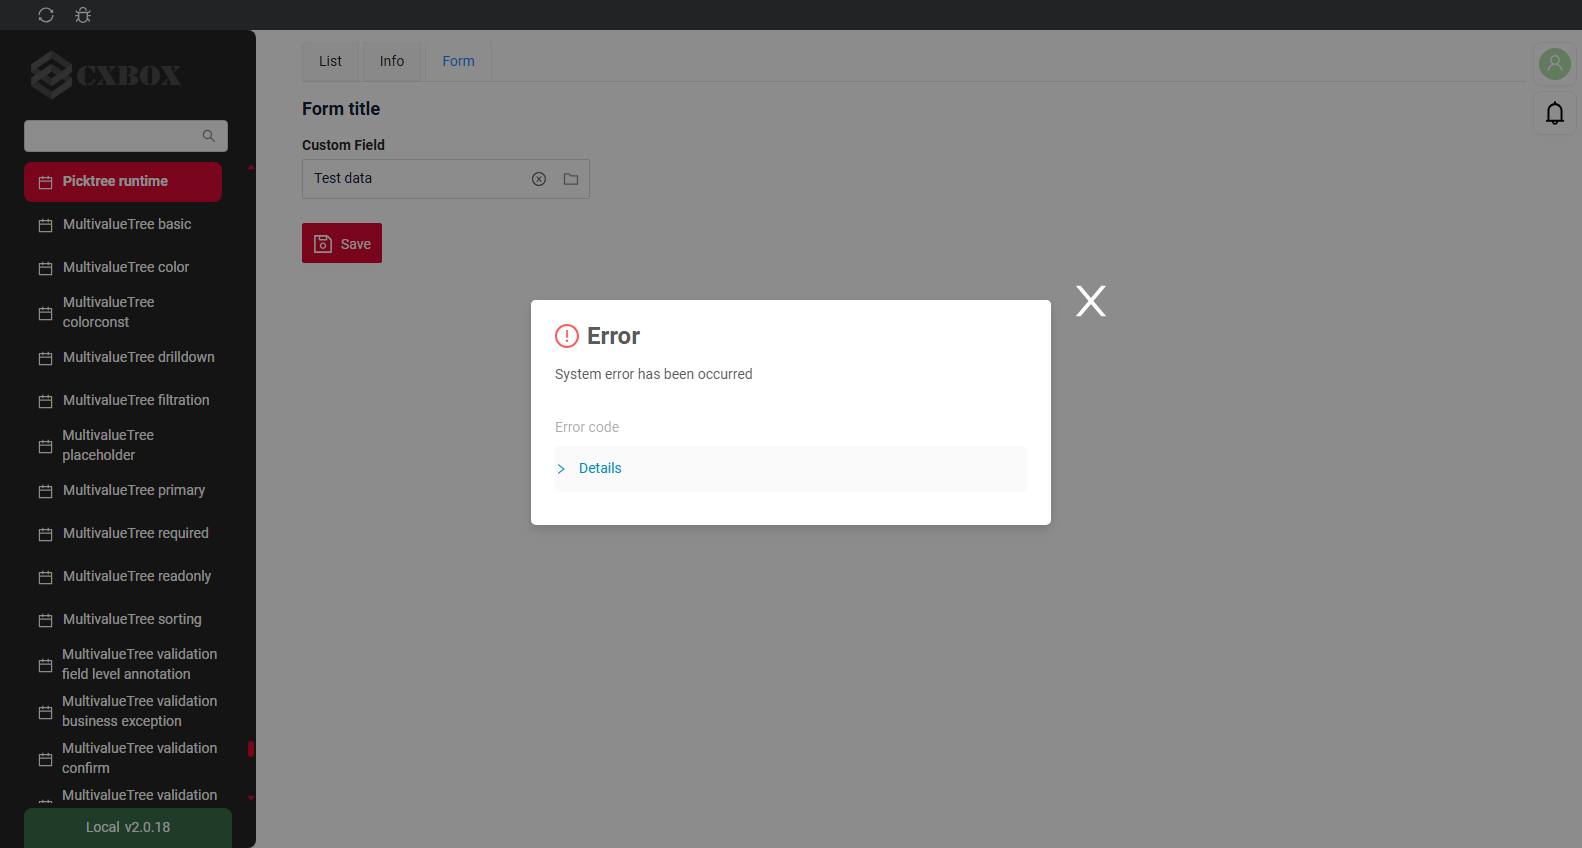Click the Error heading text

tap(613, 336)
